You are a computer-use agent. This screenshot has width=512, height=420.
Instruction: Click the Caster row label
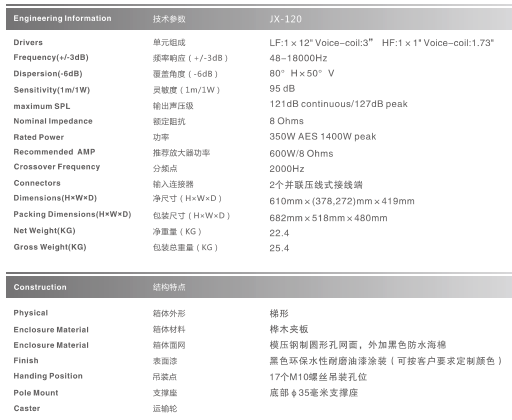coord(27,408)
